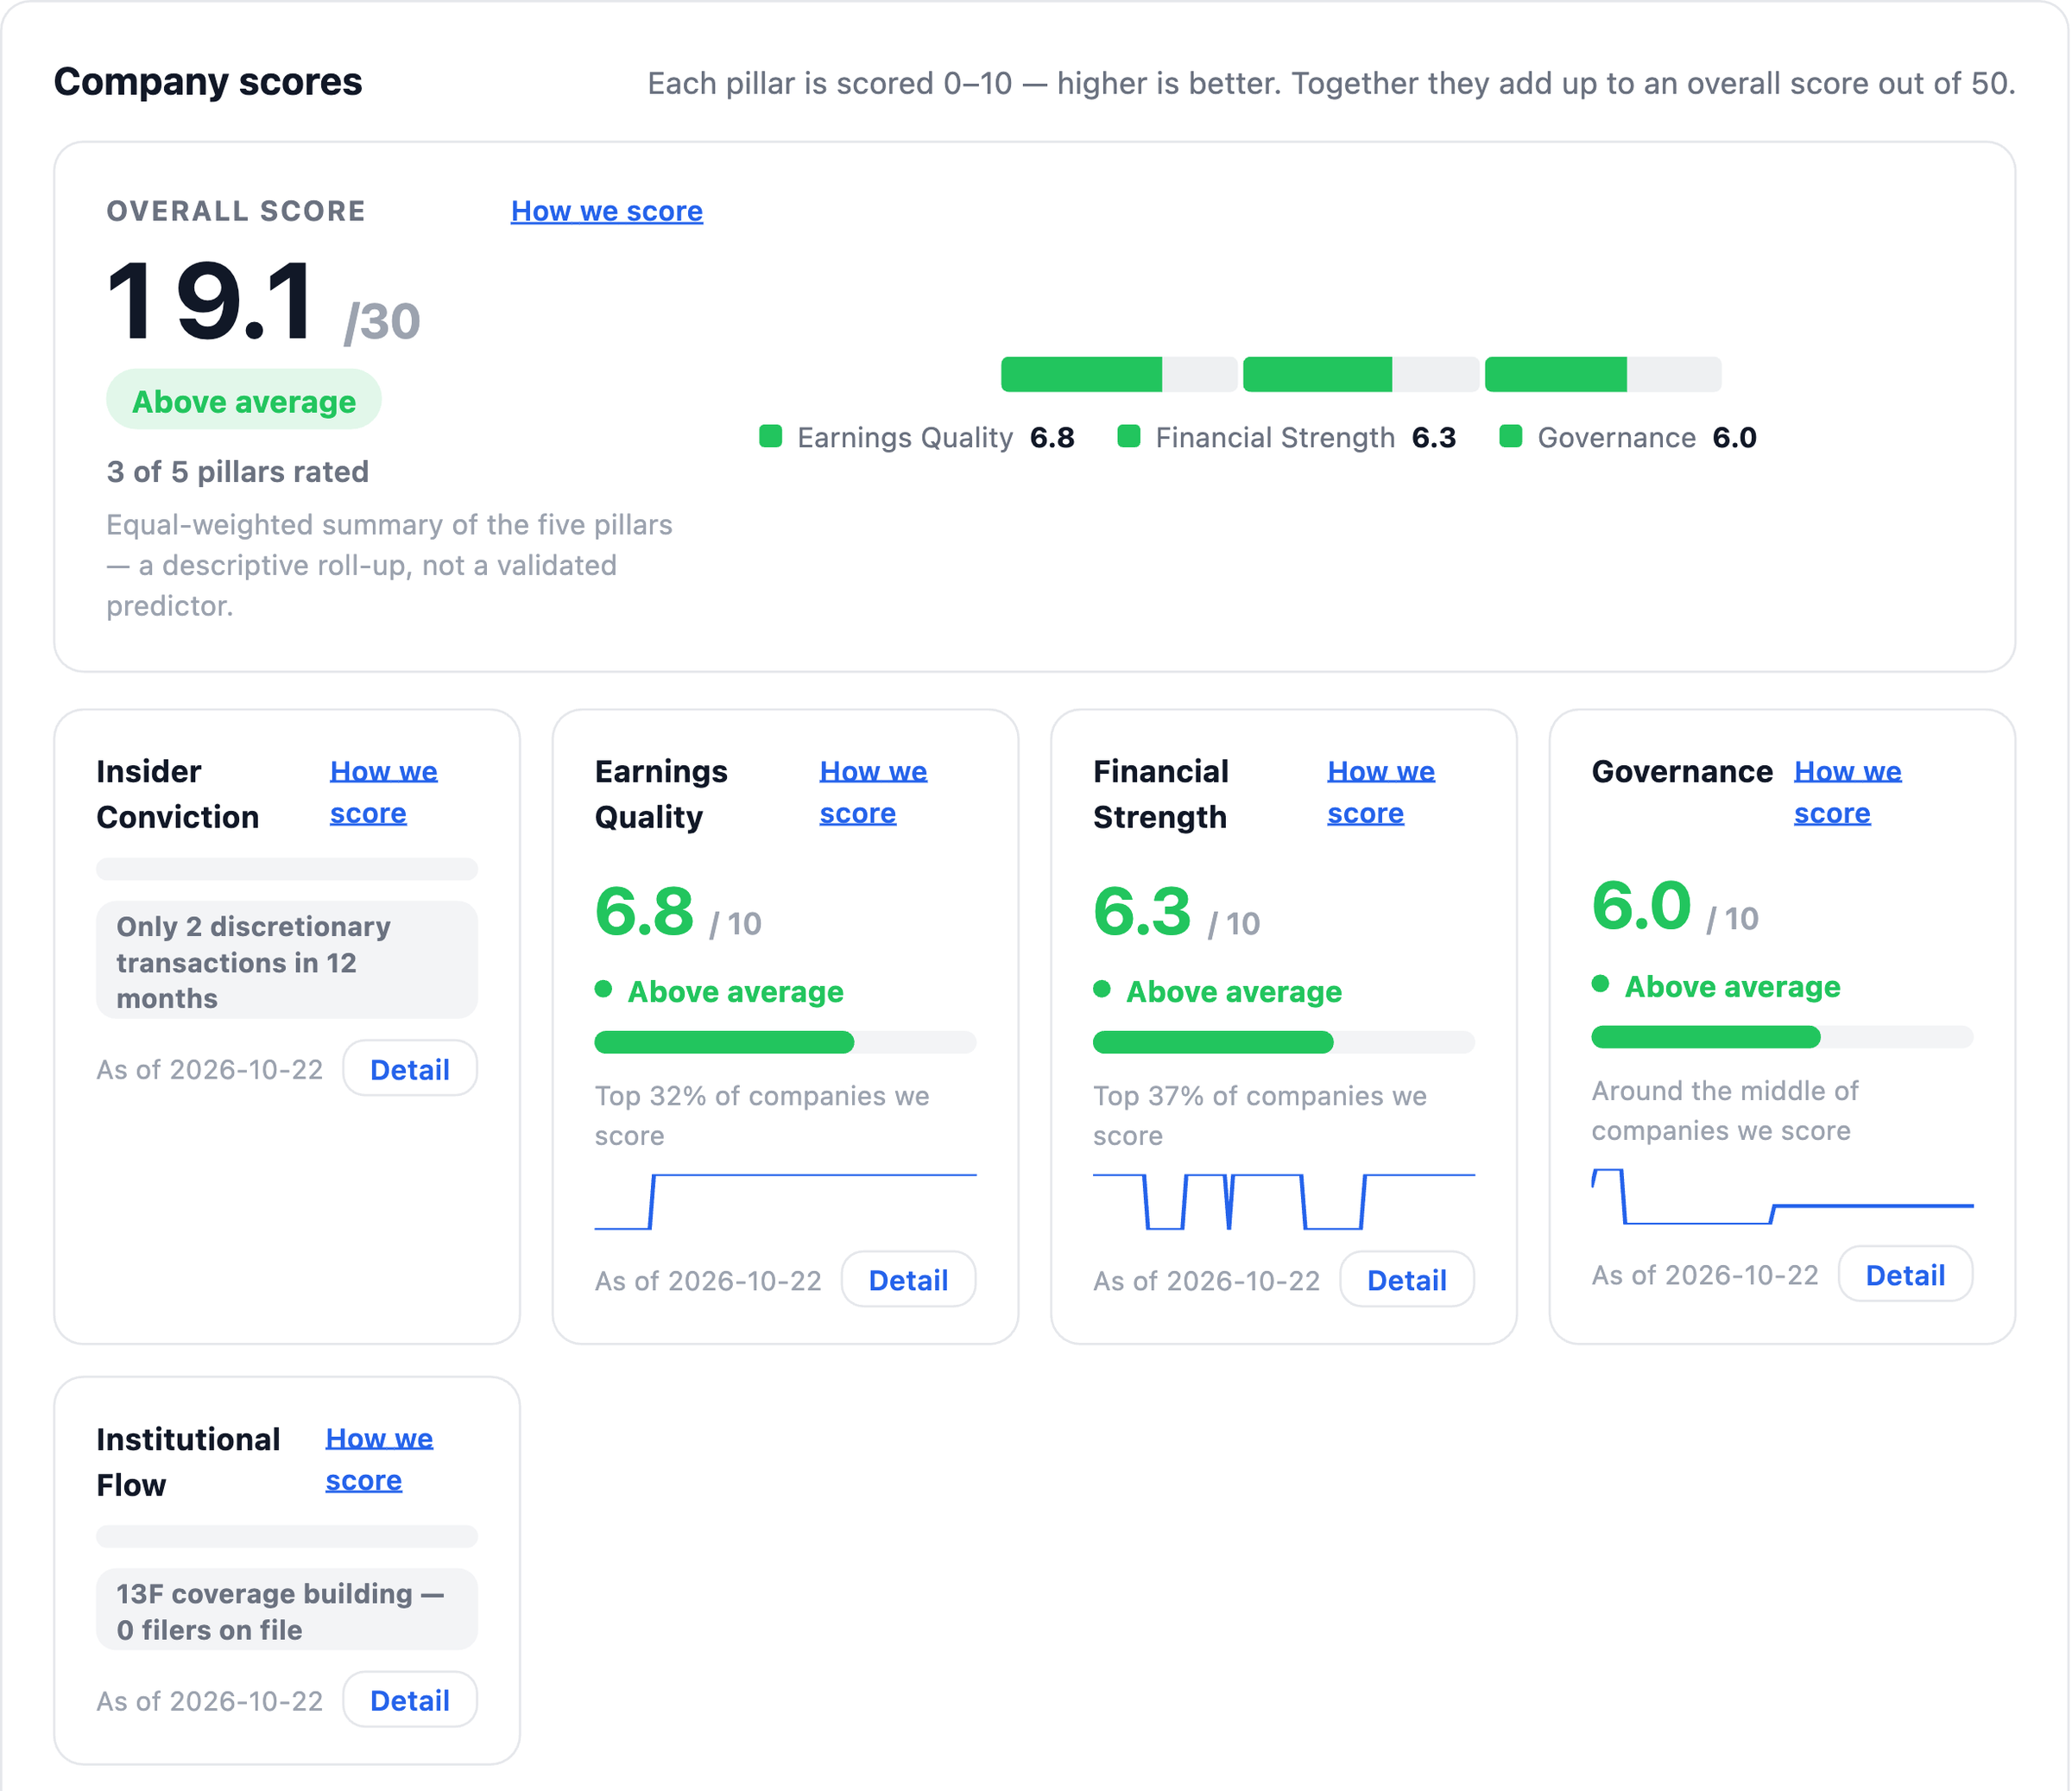Open Institutional Flow 'How we score' link
The image size is (2072, 1791).
pyautogui.click(x=379, y=1459)
